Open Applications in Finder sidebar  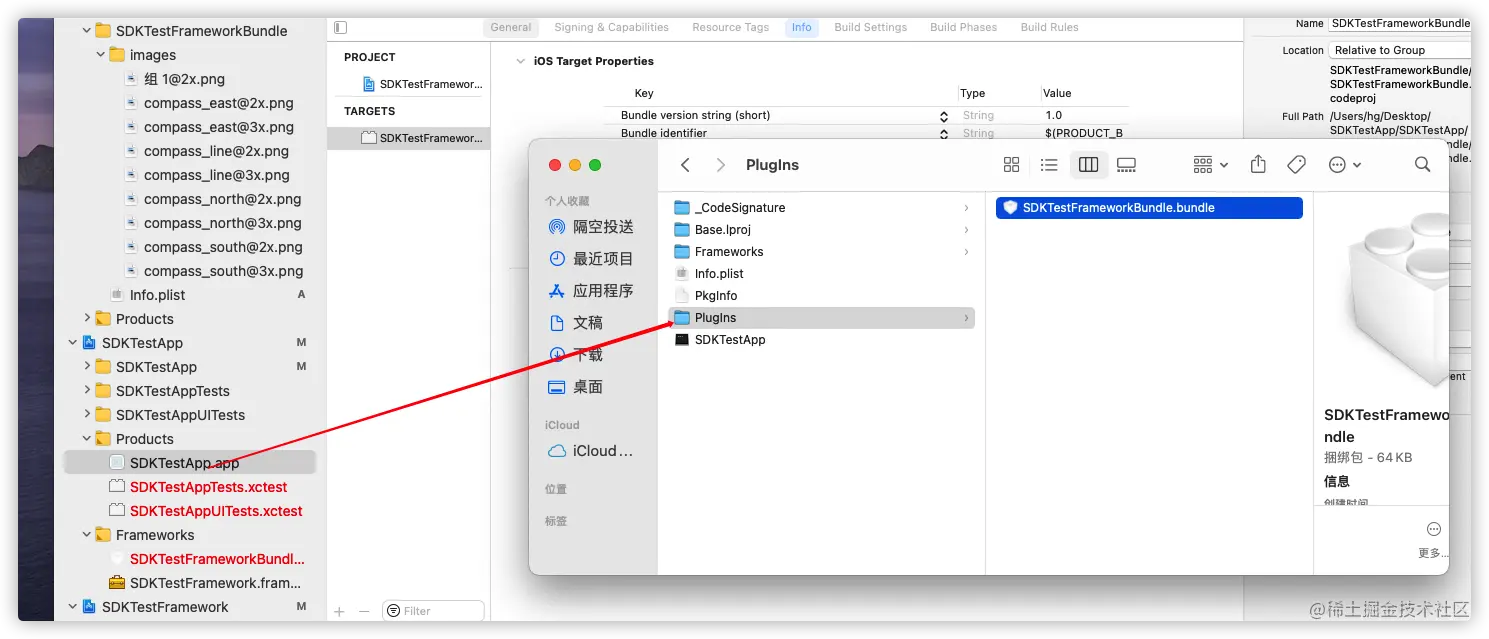[591, 291]
